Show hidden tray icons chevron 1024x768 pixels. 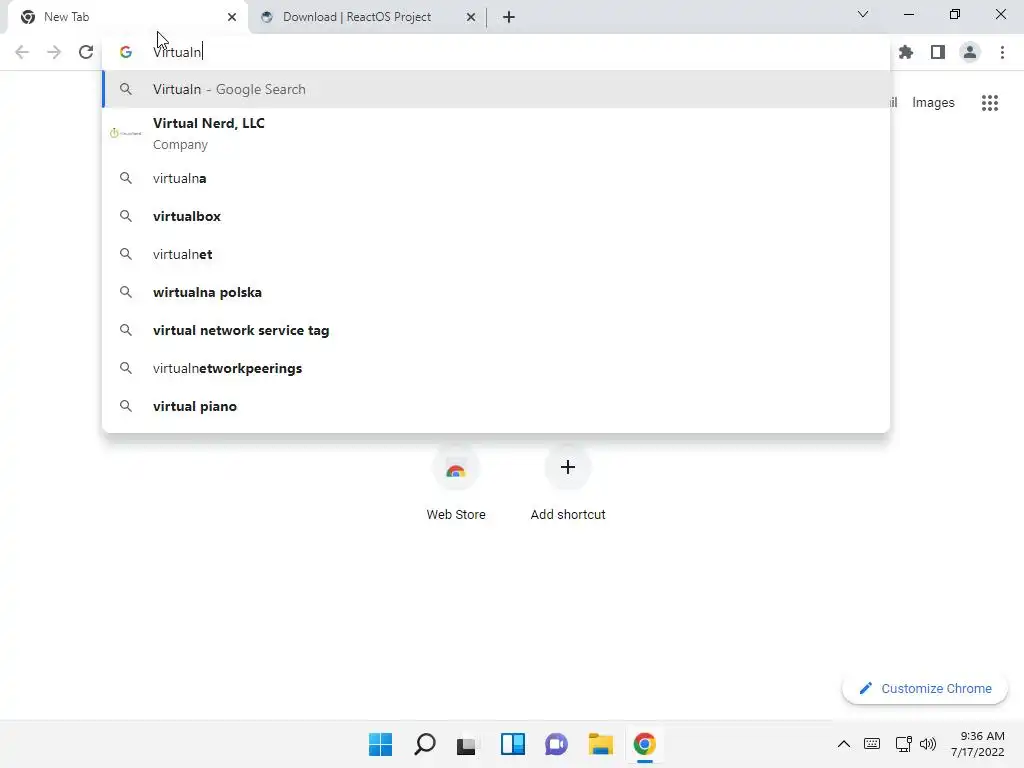click(844, 744)
